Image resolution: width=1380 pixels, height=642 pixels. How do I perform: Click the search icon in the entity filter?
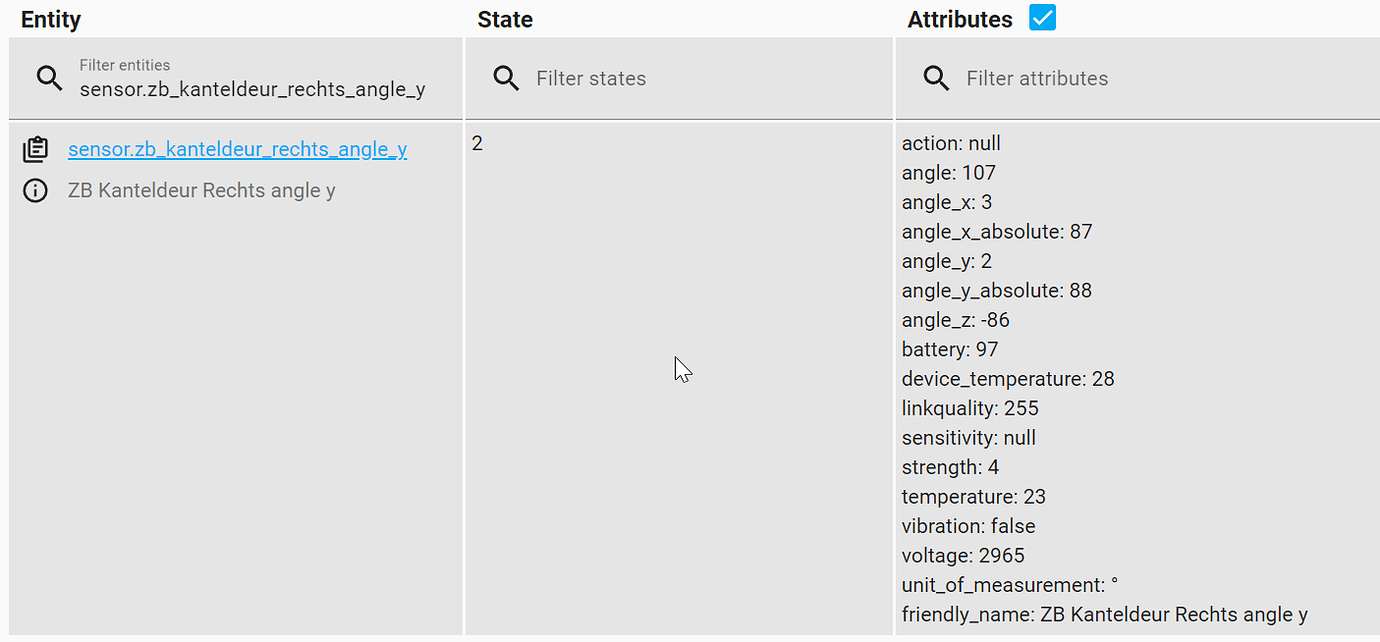(49, 78)
